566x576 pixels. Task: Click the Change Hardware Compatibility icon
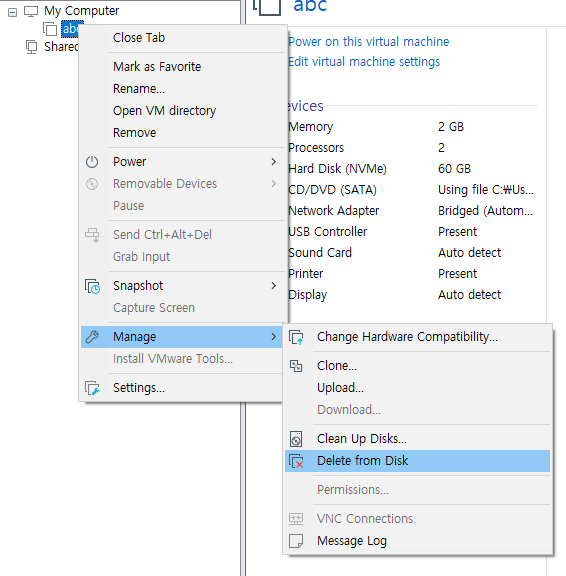296,337
